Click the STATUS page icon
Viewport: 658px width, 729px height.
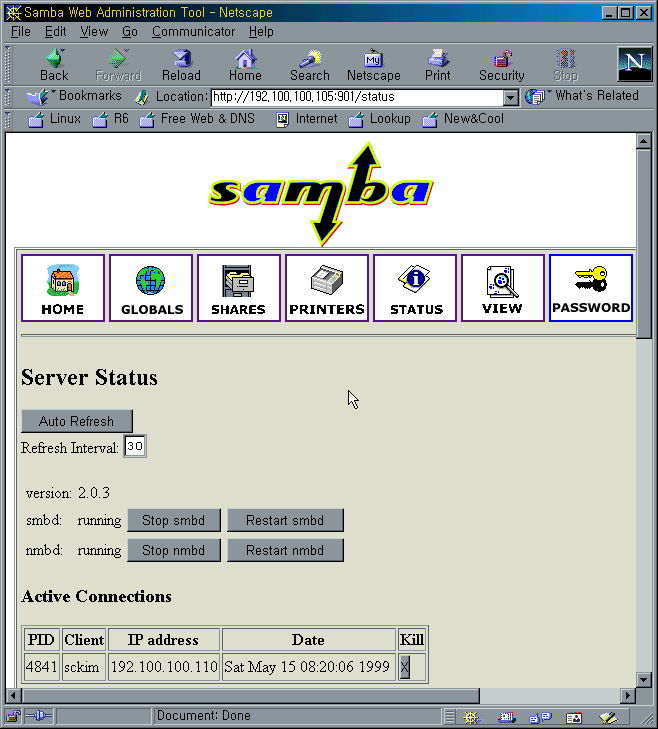pyautogui.click(x=415, y=288)
